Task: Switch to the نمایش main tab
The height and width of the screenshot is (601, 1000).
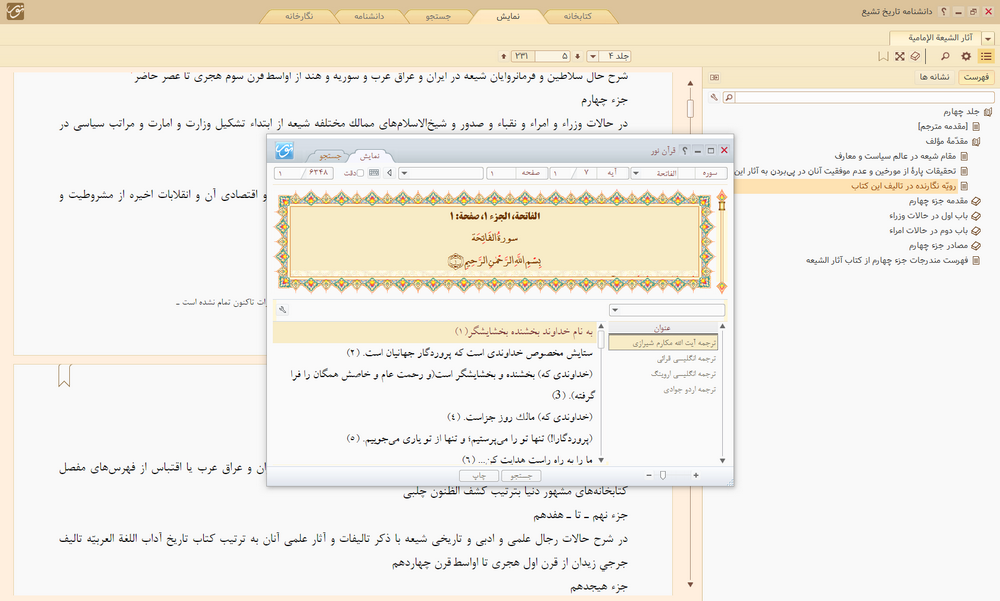Action: click(508, 17)
